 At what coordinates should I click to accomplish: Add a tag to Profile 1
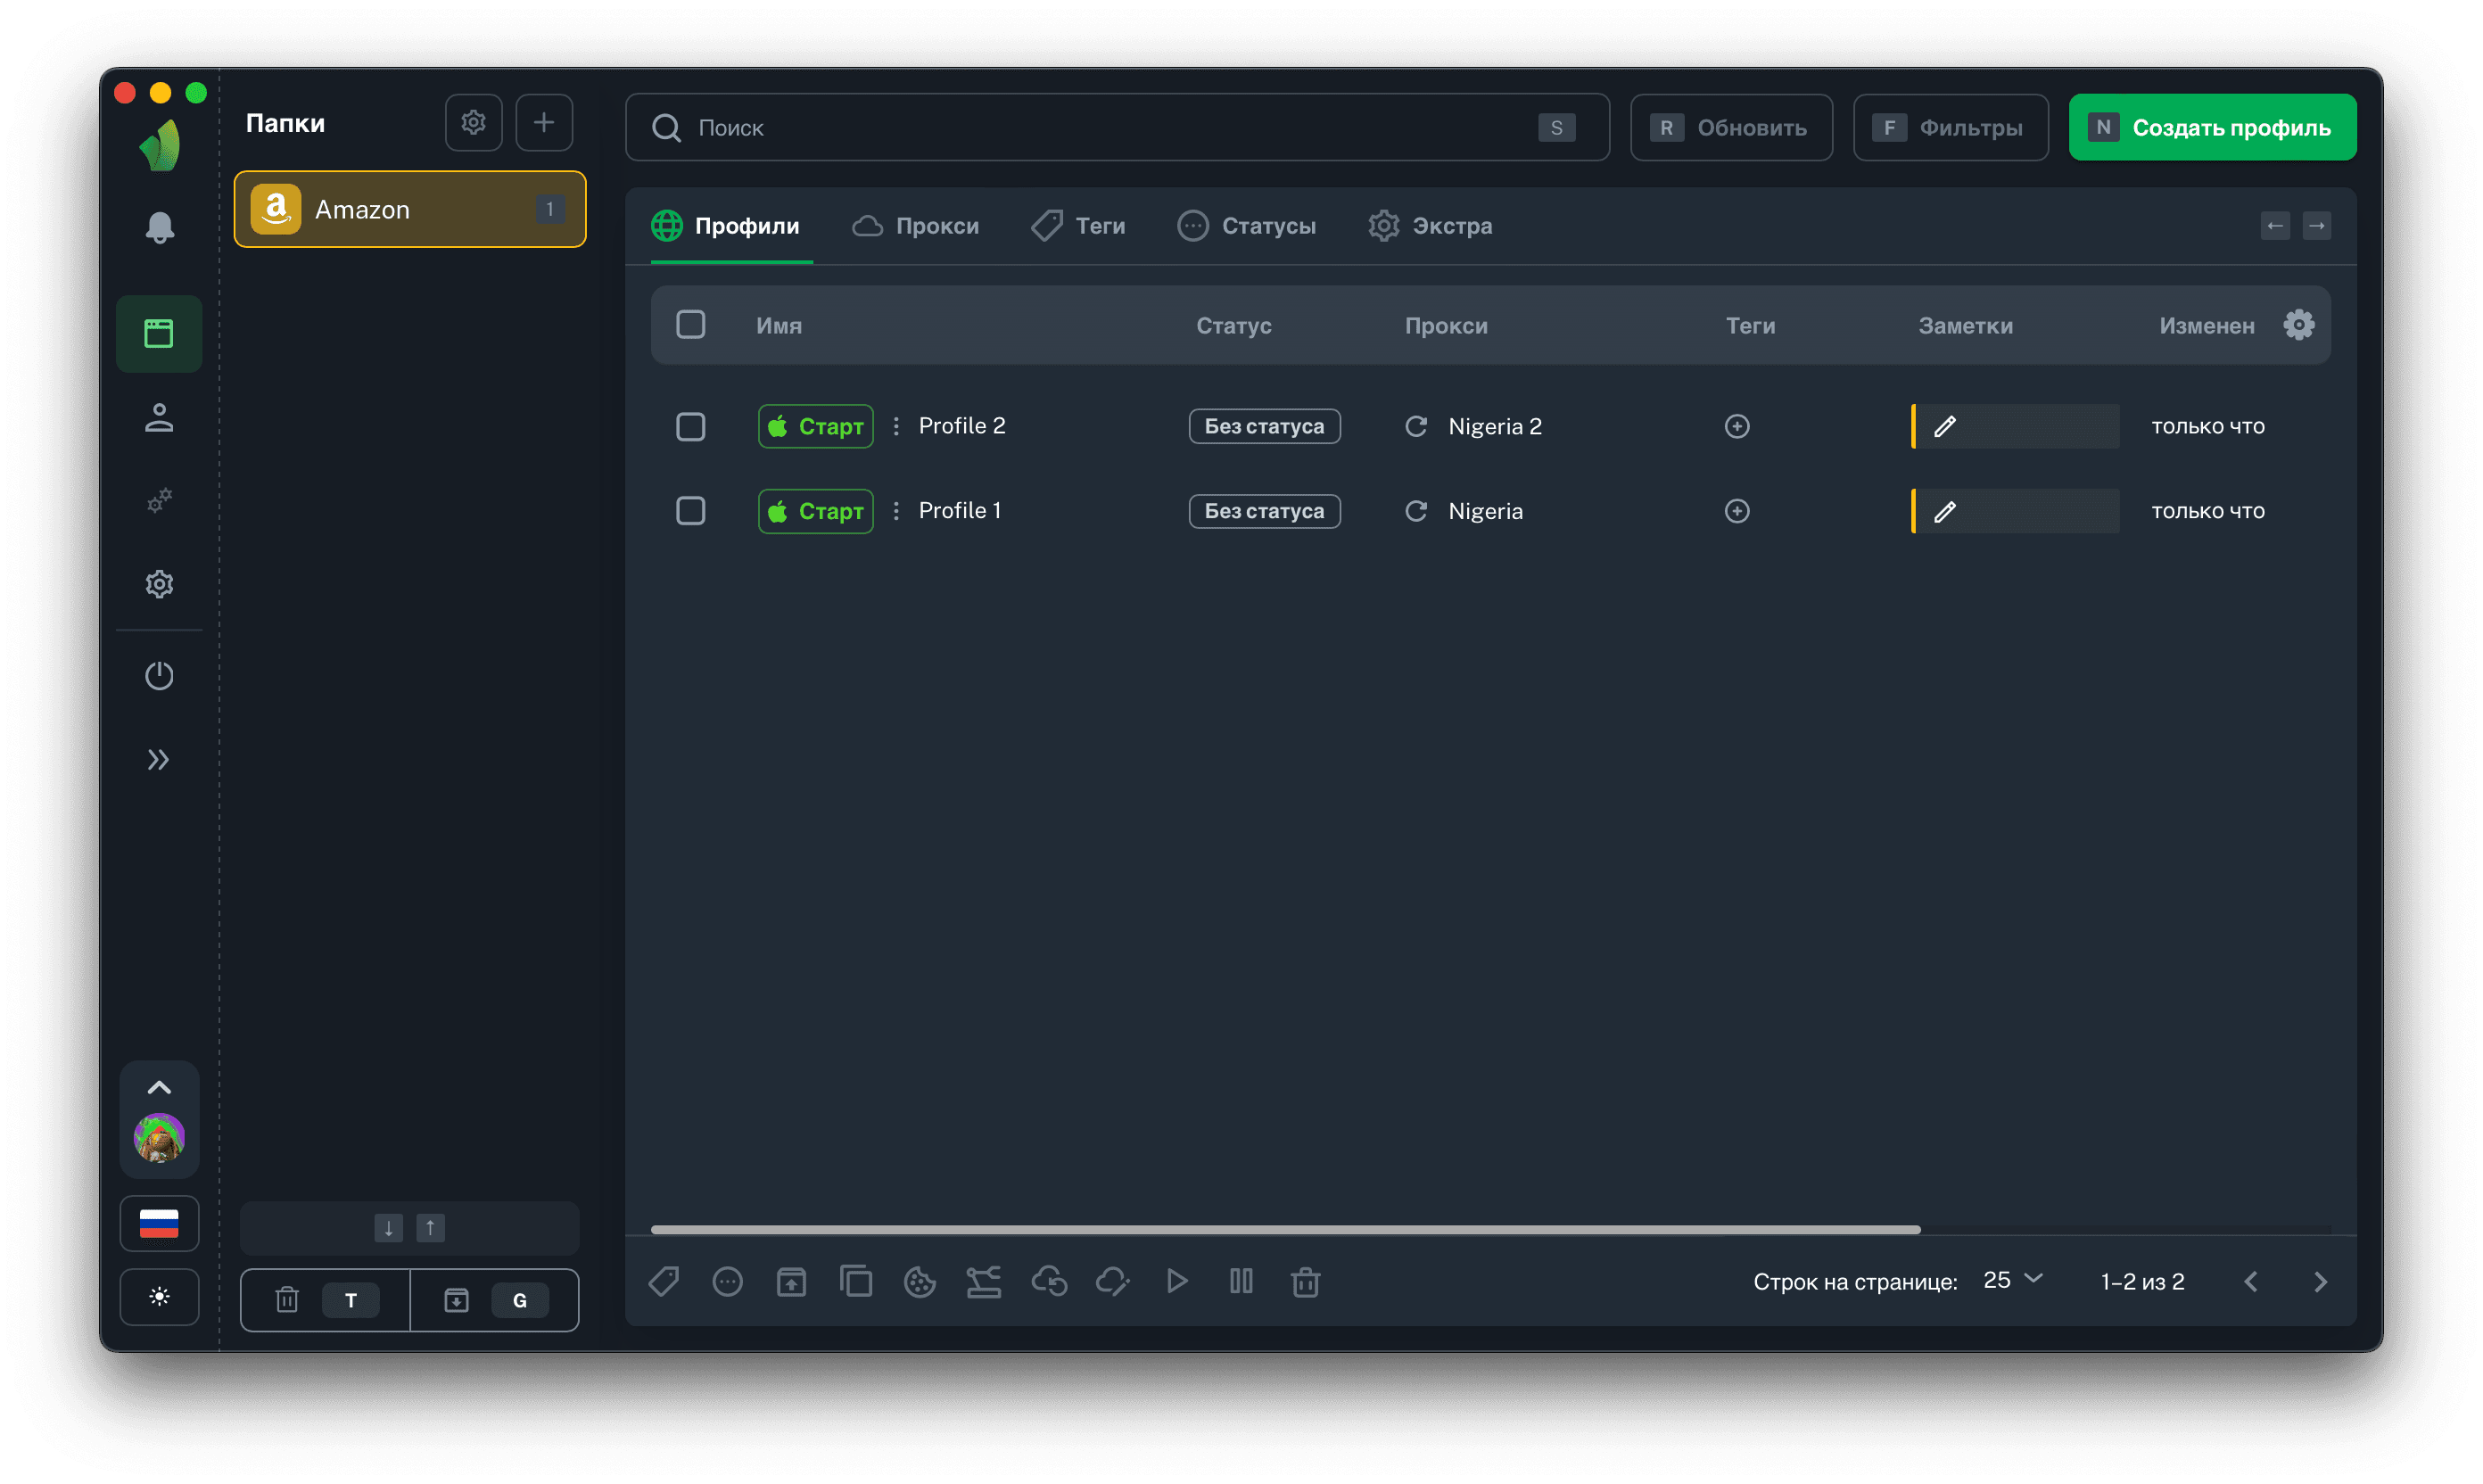coord(1737,511)
